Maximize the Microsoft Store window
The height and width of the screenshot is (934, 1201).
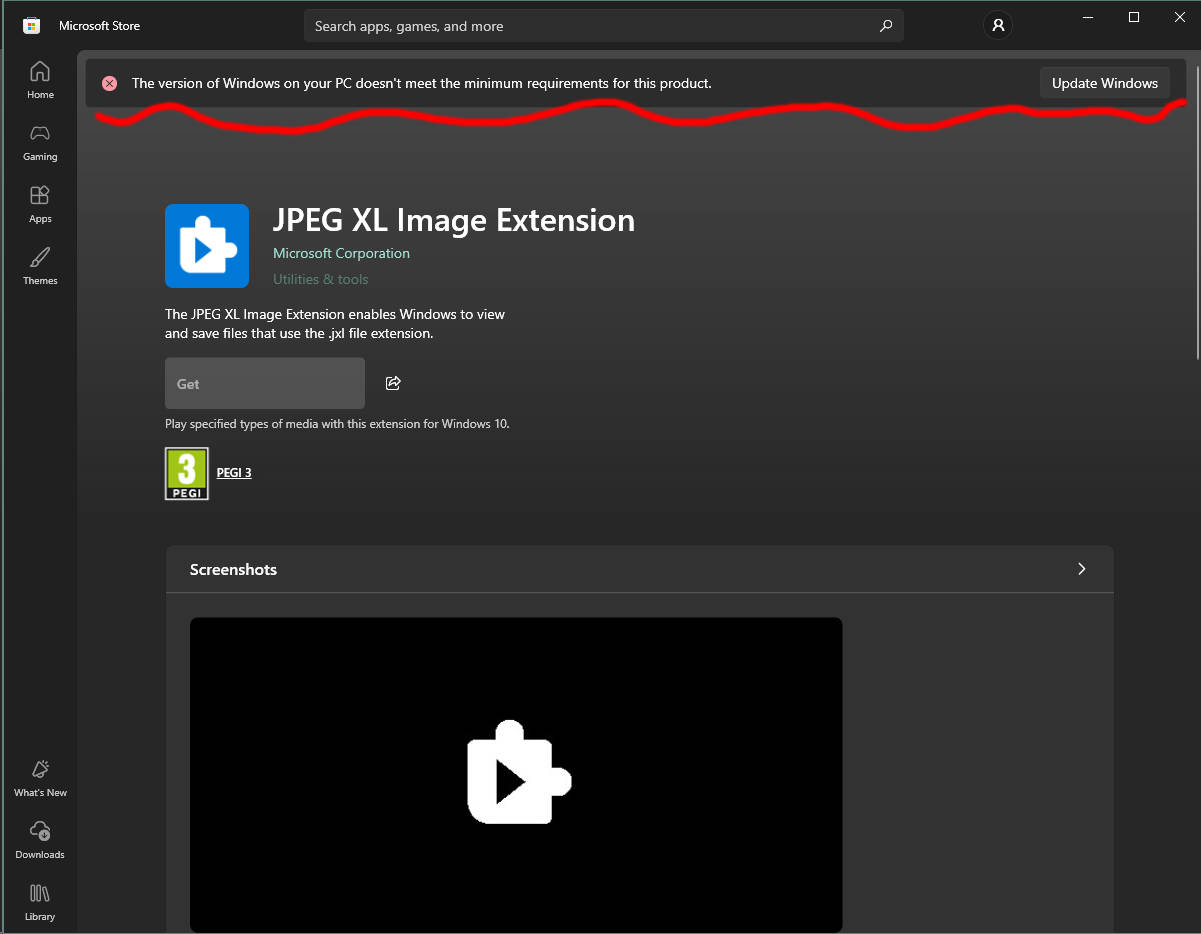pyautogui.click(x=1134, y=17)
